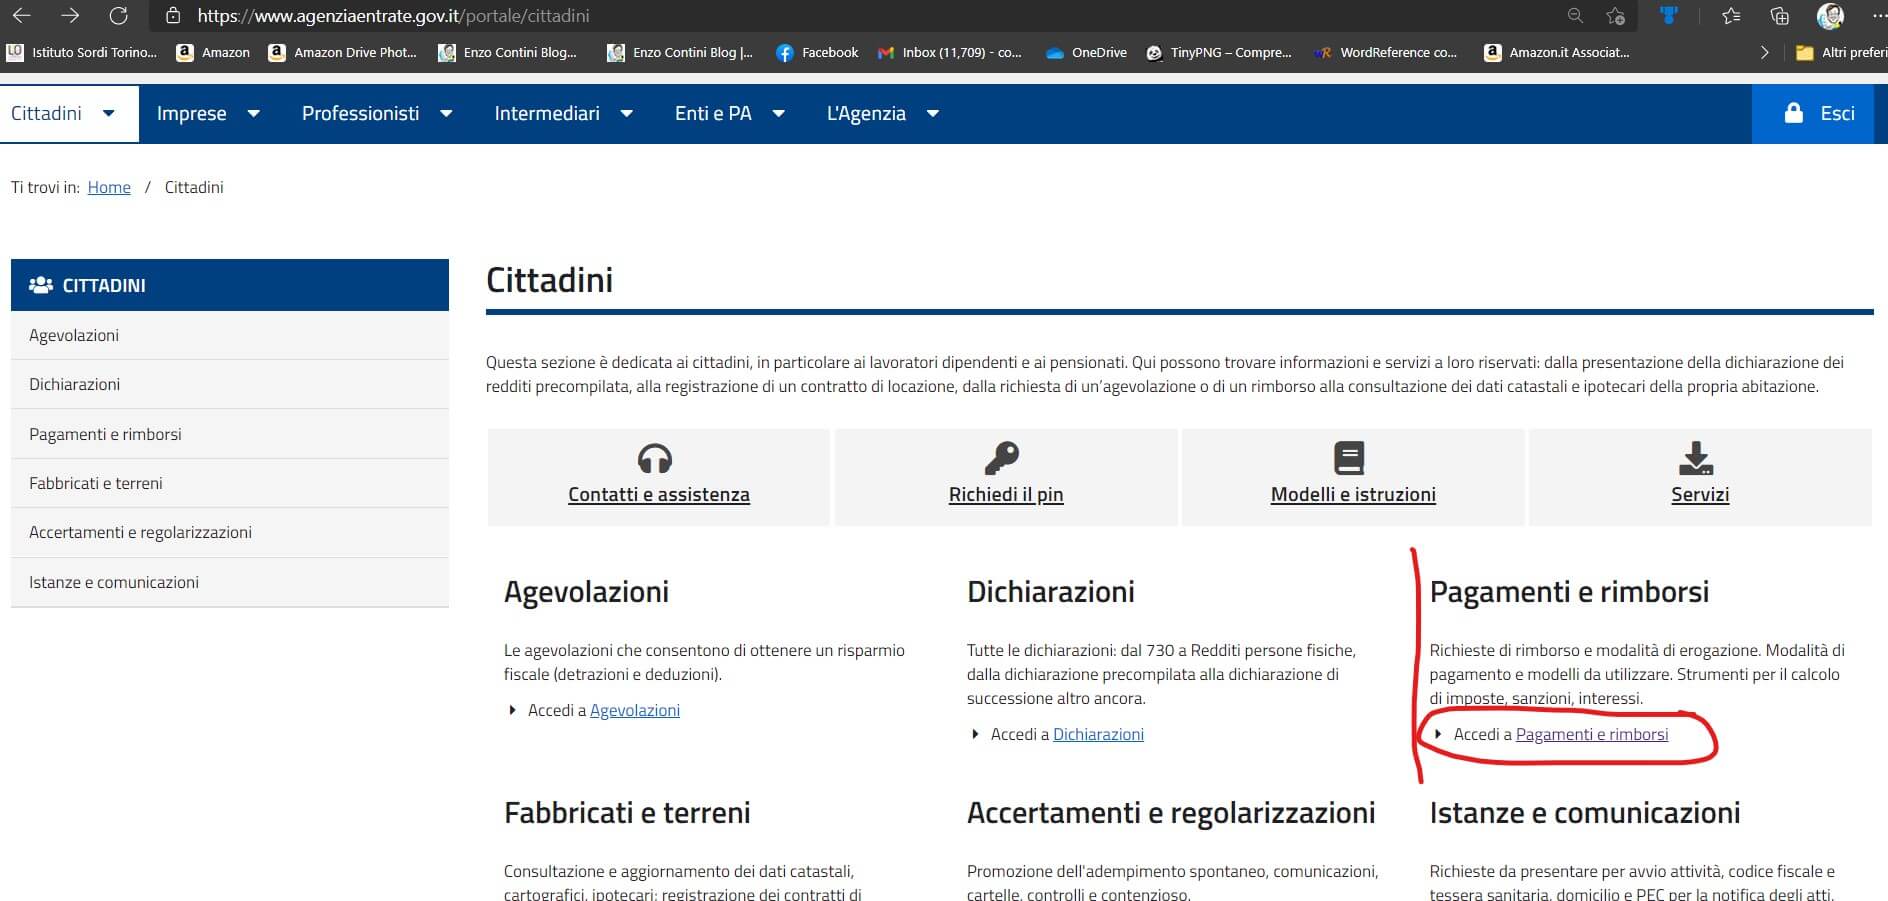Follow the Home breadcrumb link
Viewport: 1888px width, 901px height.
(109, 188)
